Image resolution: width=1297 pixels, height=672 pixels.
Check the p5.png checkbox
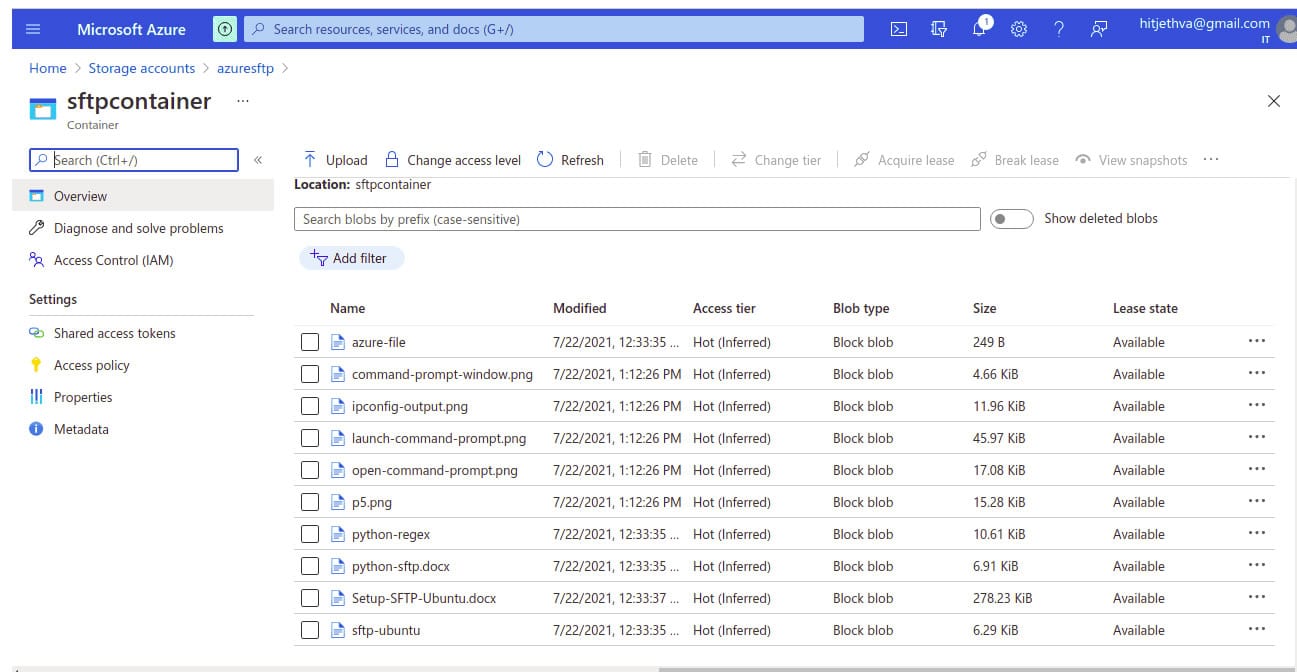tap(310, 502)
